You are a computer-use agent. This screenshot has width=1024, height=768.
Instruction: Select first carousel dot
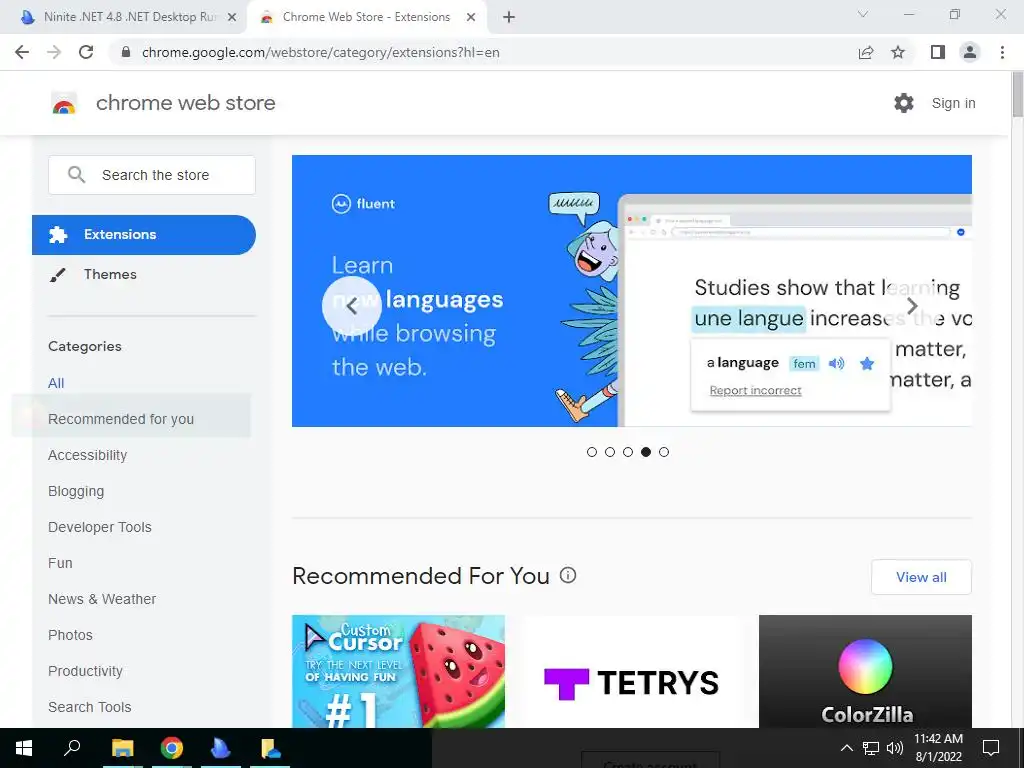coord(592,452)
